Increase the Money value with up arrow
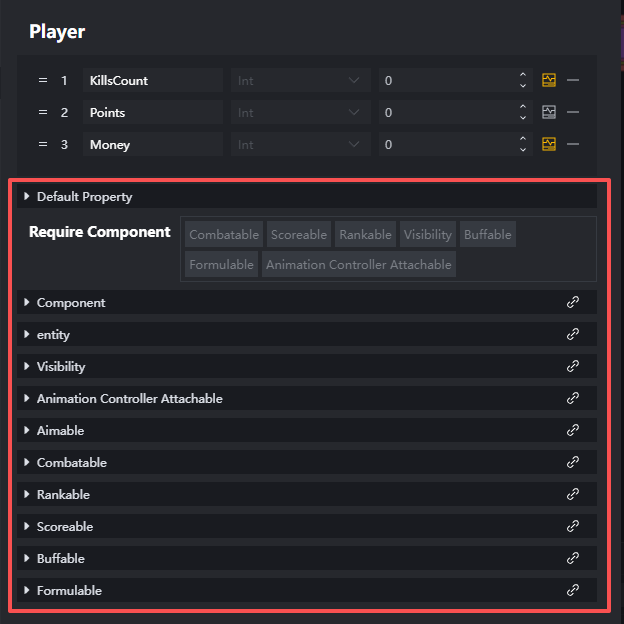 tap(523, 139)
